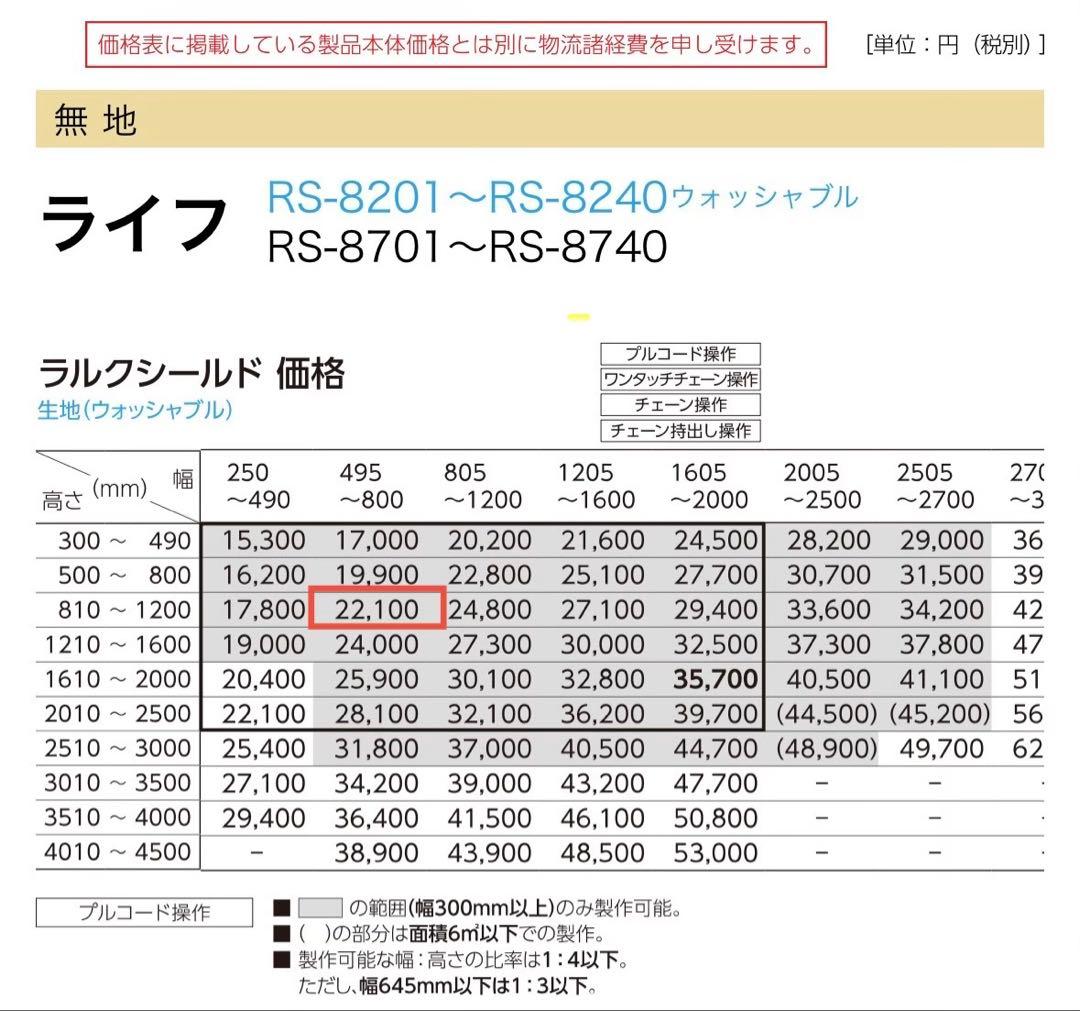Click the 2010~2500 height row label

coord(118,713)
